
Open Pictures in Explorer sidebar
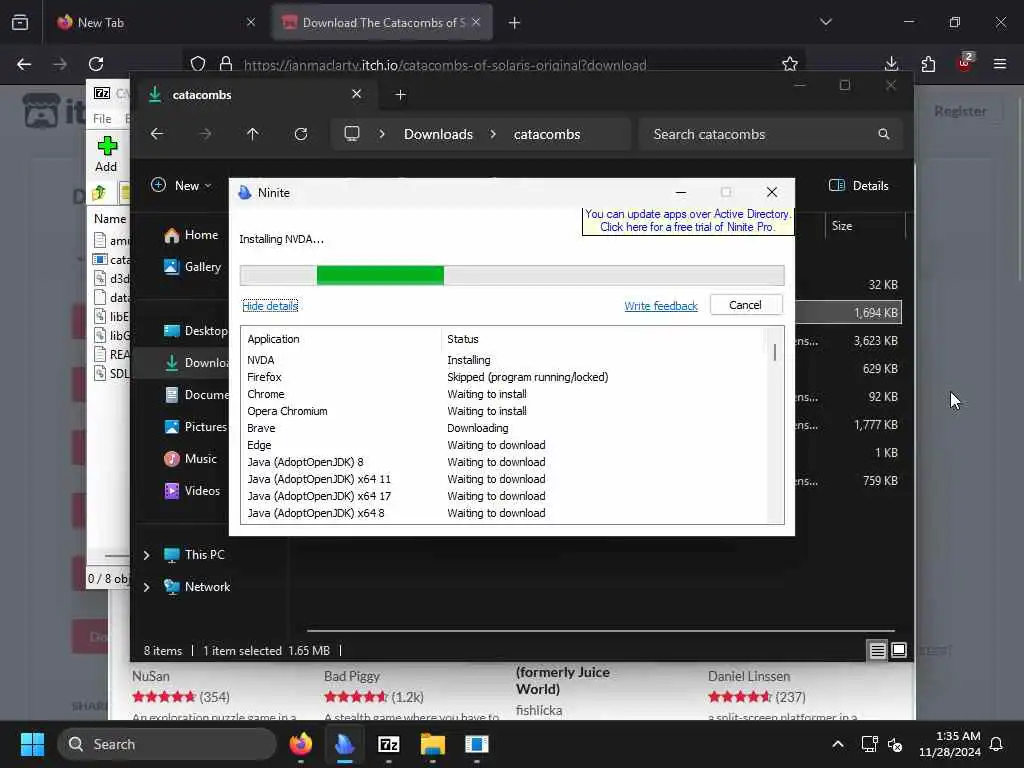[196, 426]
